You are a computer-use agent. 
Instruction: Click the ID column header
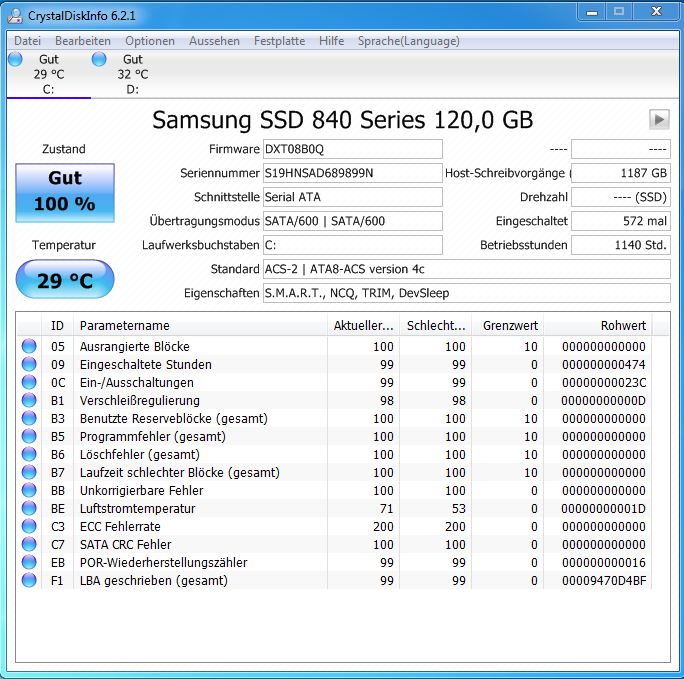(57, 325)
